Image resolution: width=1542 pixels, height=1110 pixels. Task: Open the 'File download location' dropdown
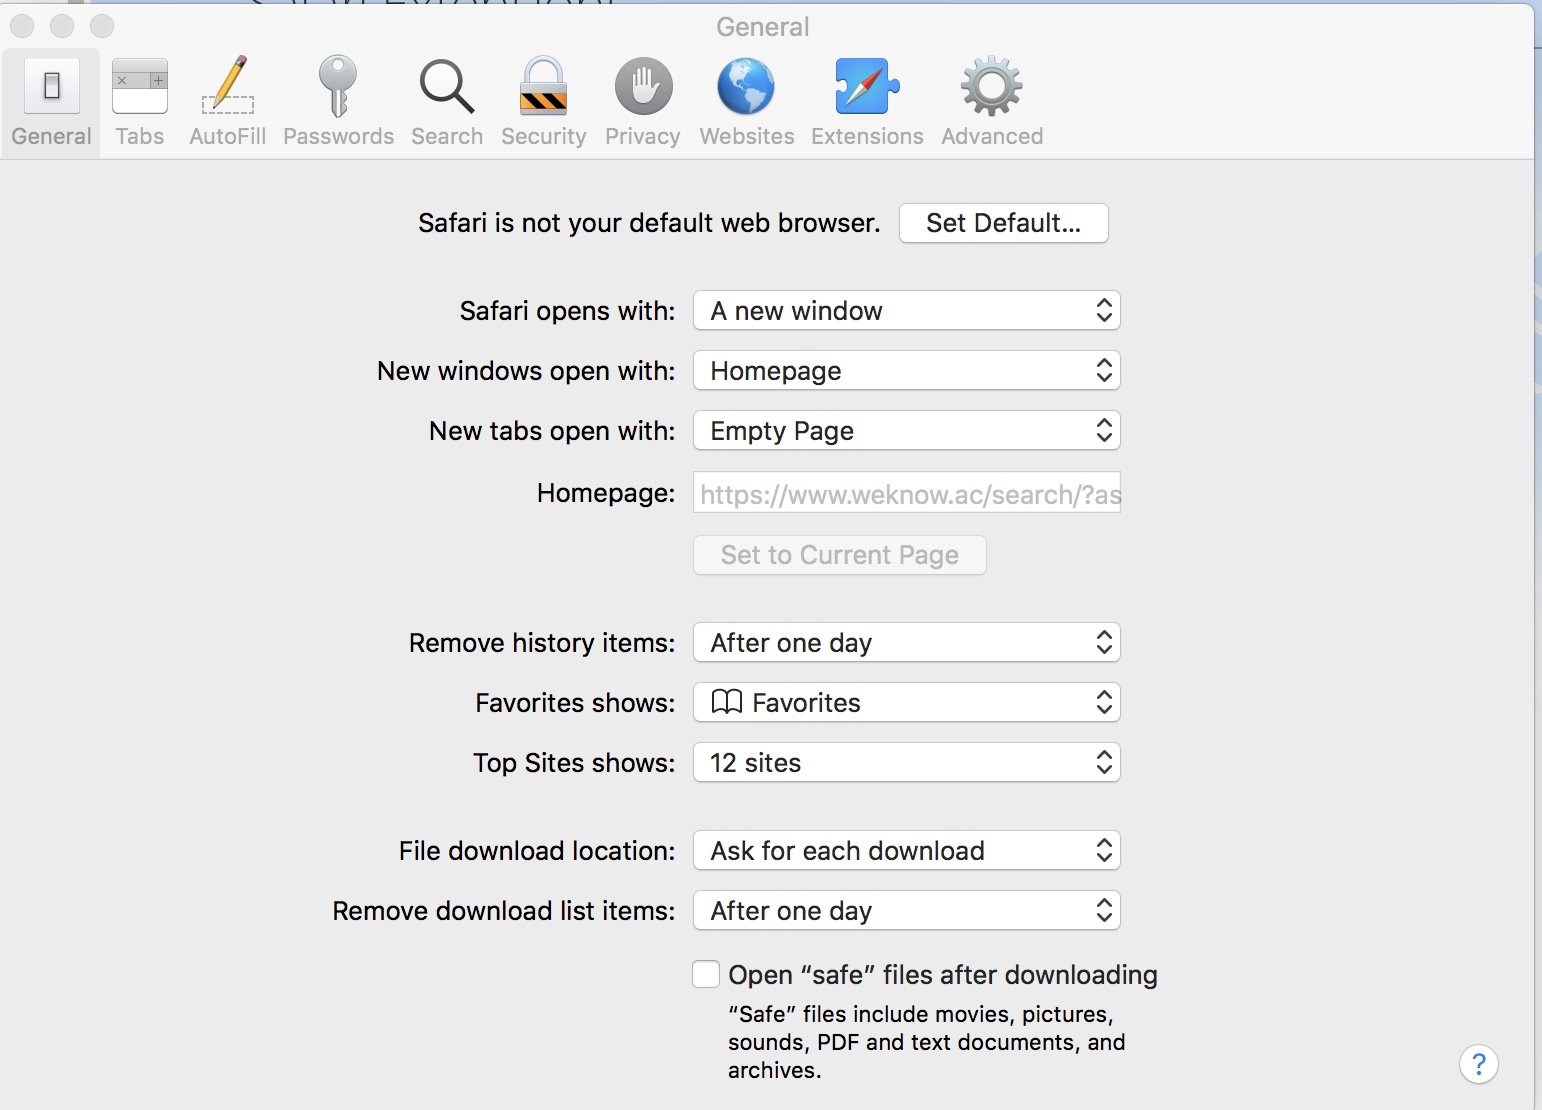click(907, 850)
